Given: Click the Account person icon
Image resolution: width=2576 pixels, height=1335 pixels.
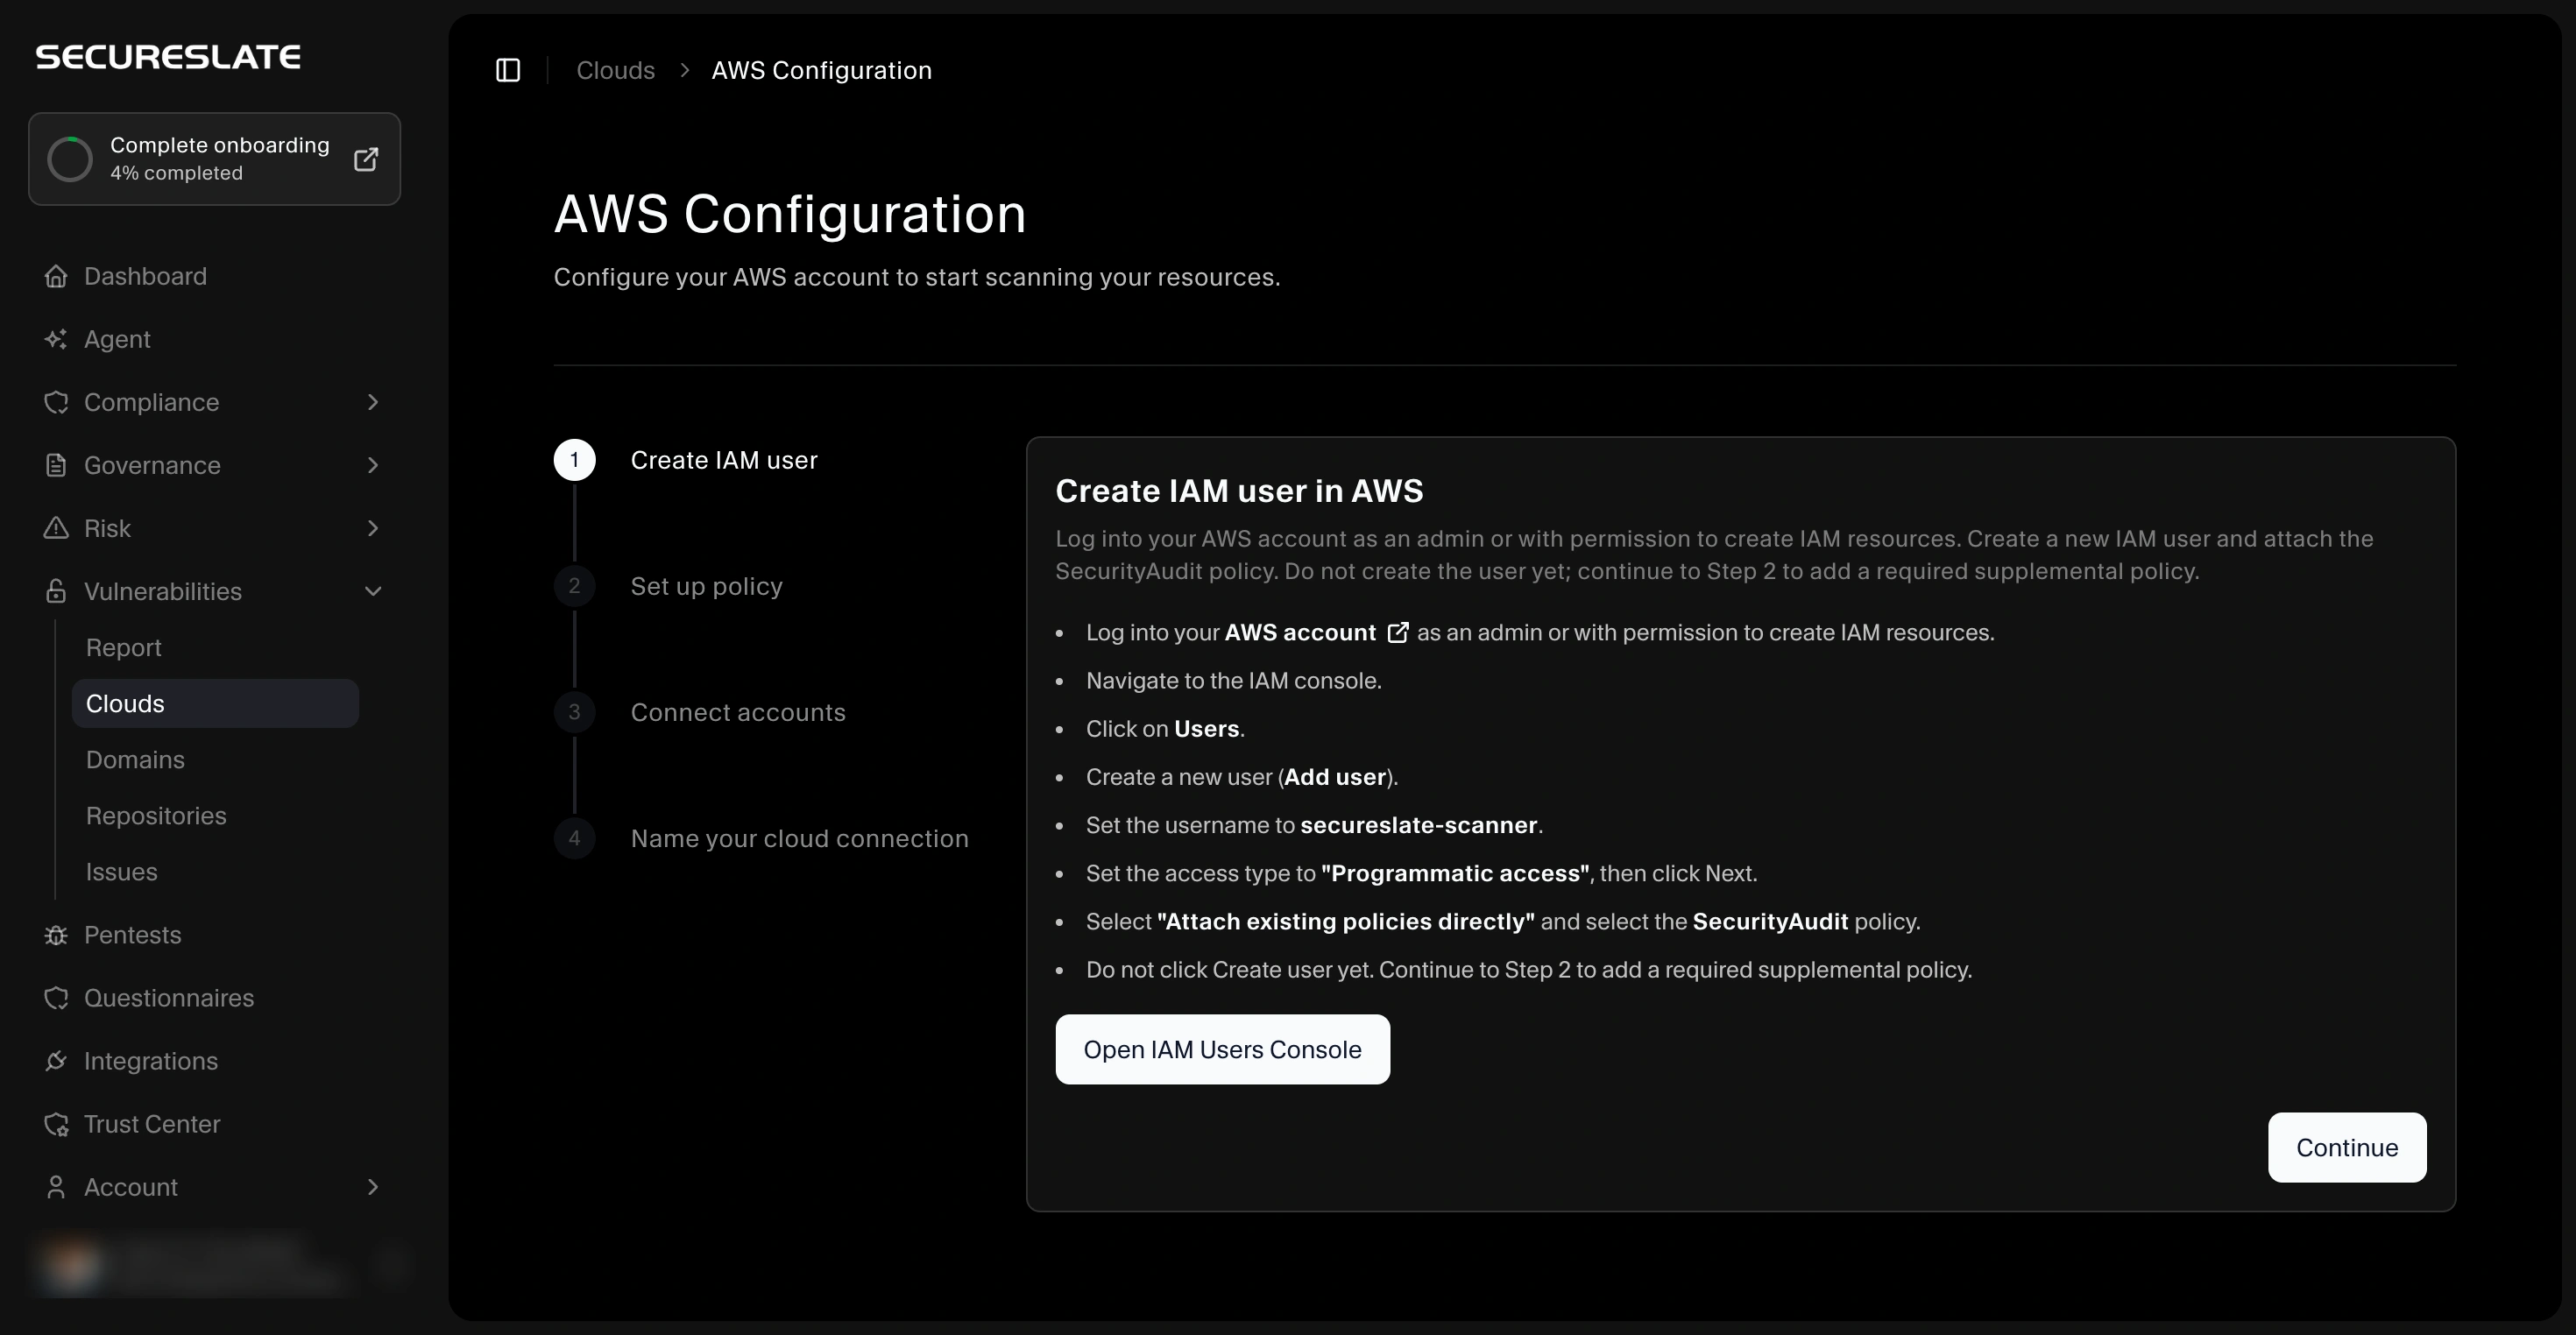Looking at the screenshot, I should (x=56, y=1187).
